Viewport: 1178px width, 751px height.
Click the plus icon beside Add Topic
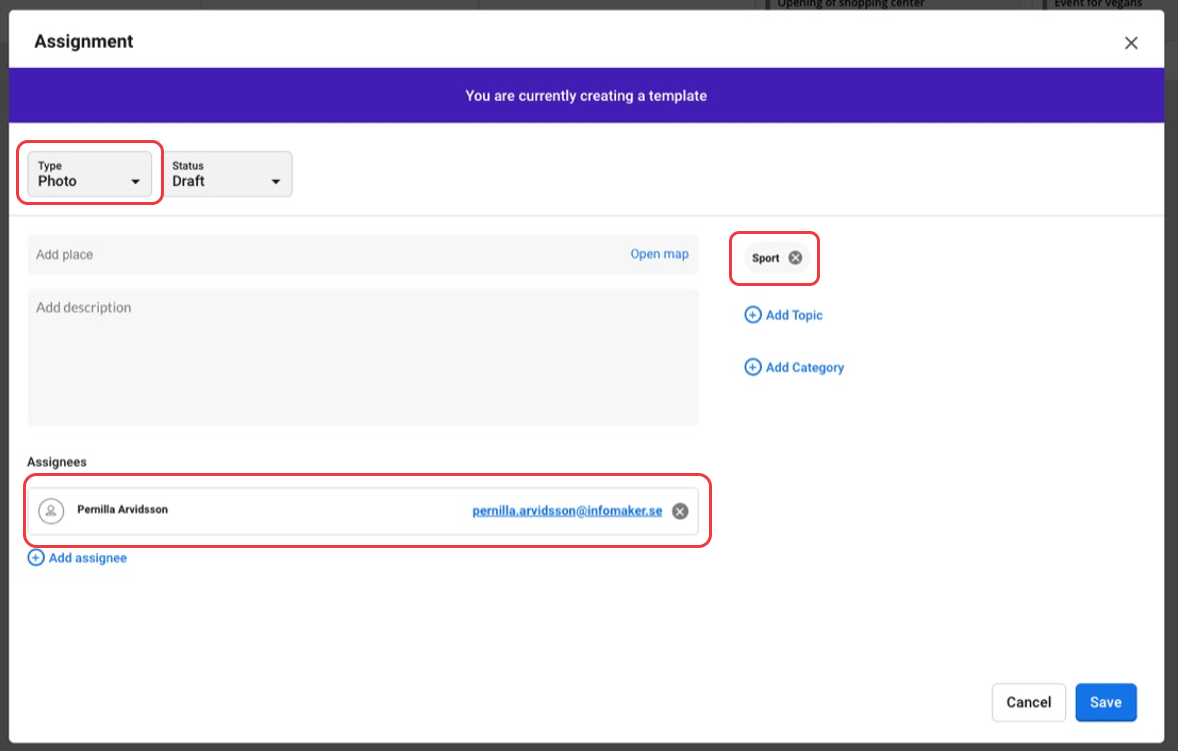752,315
